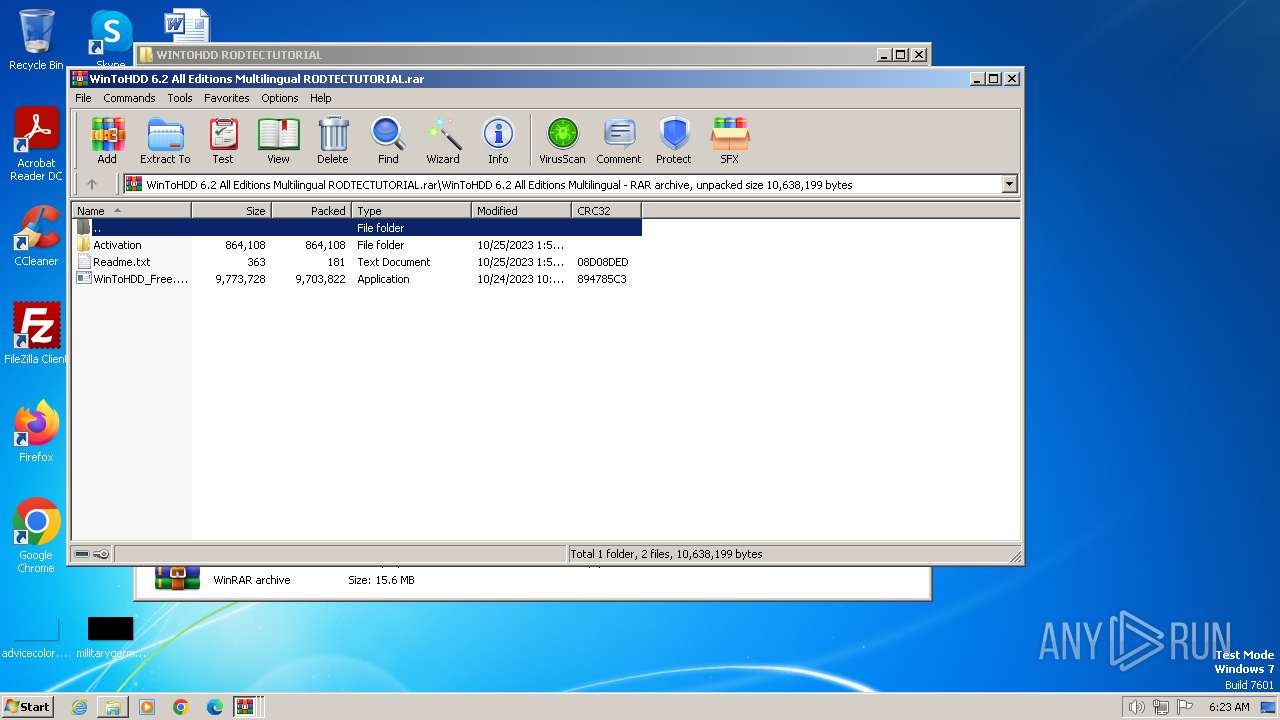Viewport: 1280px width, 720px height.
Task: Select the militarygerm desktop file
Action: (x=110, y=638)
